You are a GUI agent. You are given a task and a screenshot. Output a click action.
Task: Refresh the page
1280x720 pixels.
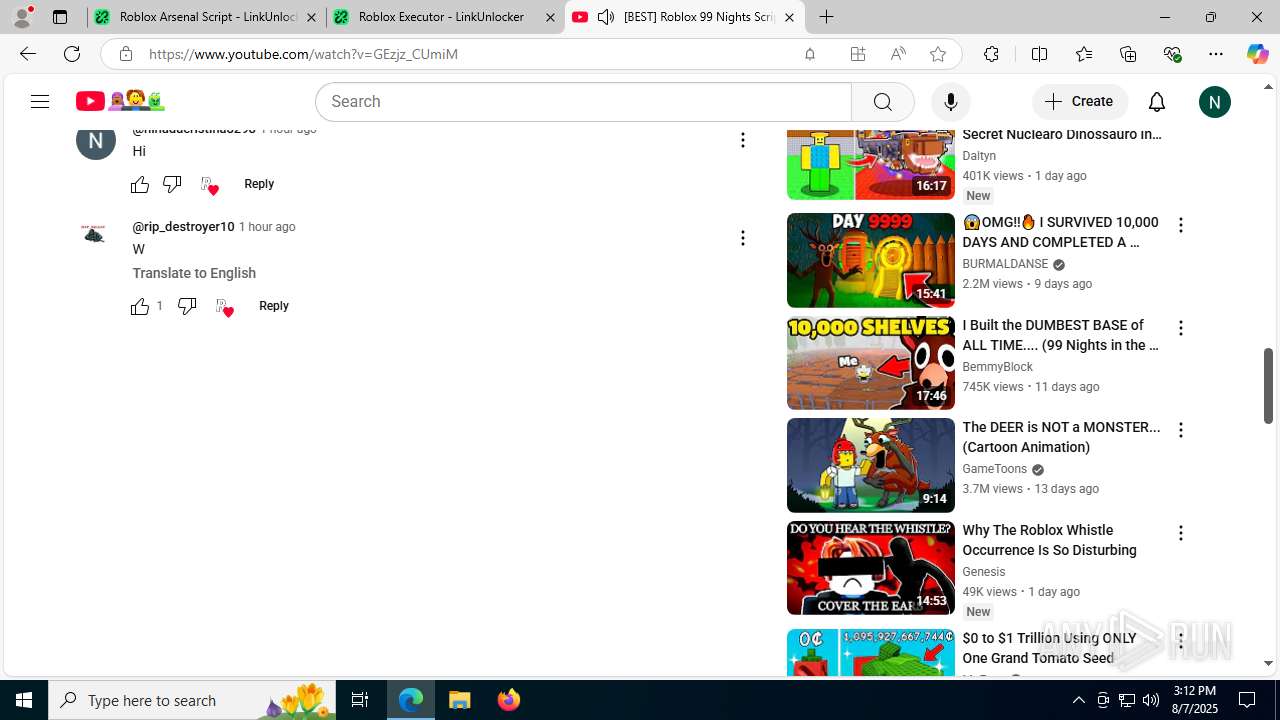coord(72,54)
